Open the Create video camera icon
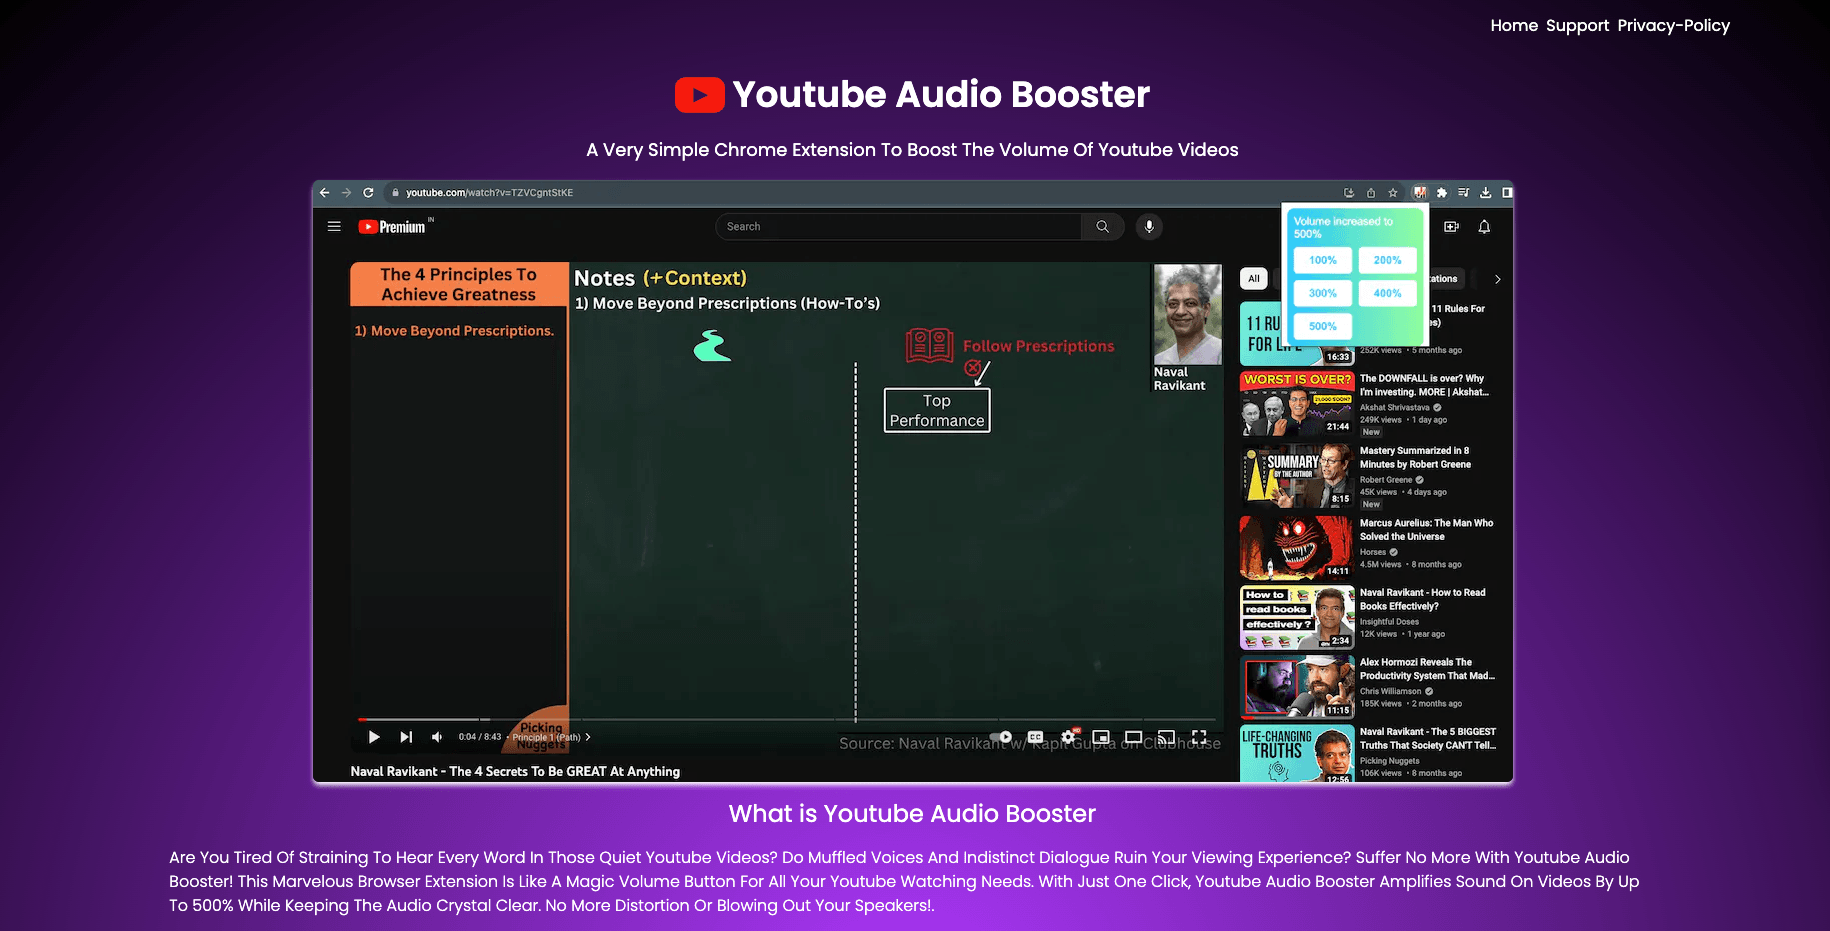This screenshot has height=931, width=1830. pyautogui.click(x=1451, y=227)
